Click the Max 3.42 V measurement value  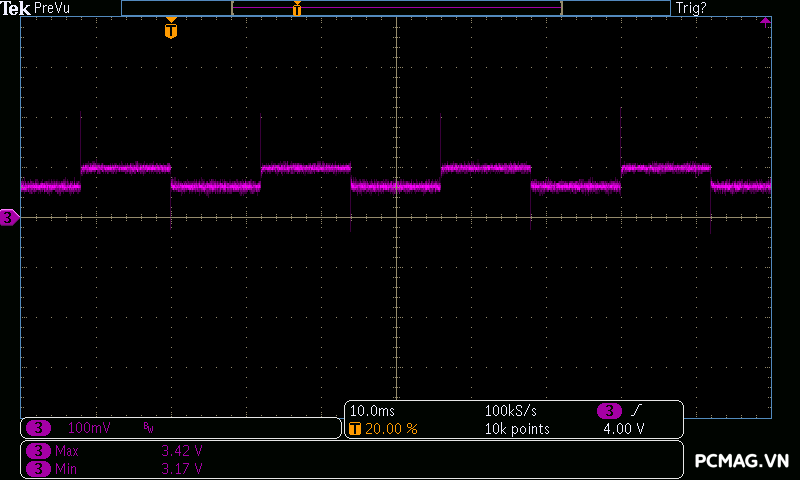182,451
